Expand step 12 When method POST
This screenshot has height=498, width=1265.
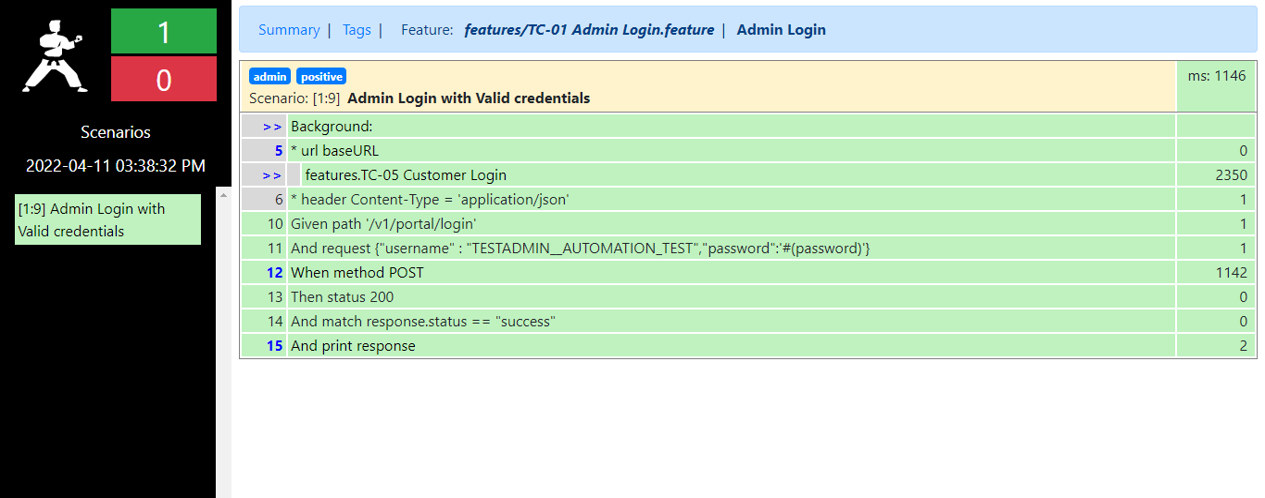pos(275,273)
